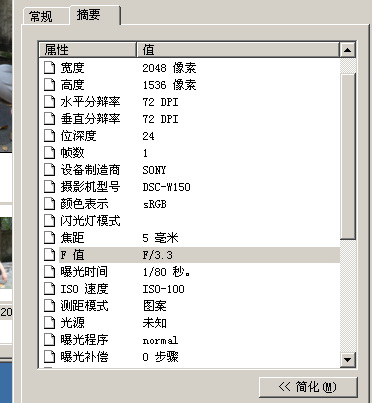Select the ISO 速度 property name

[x=84, y=289]
